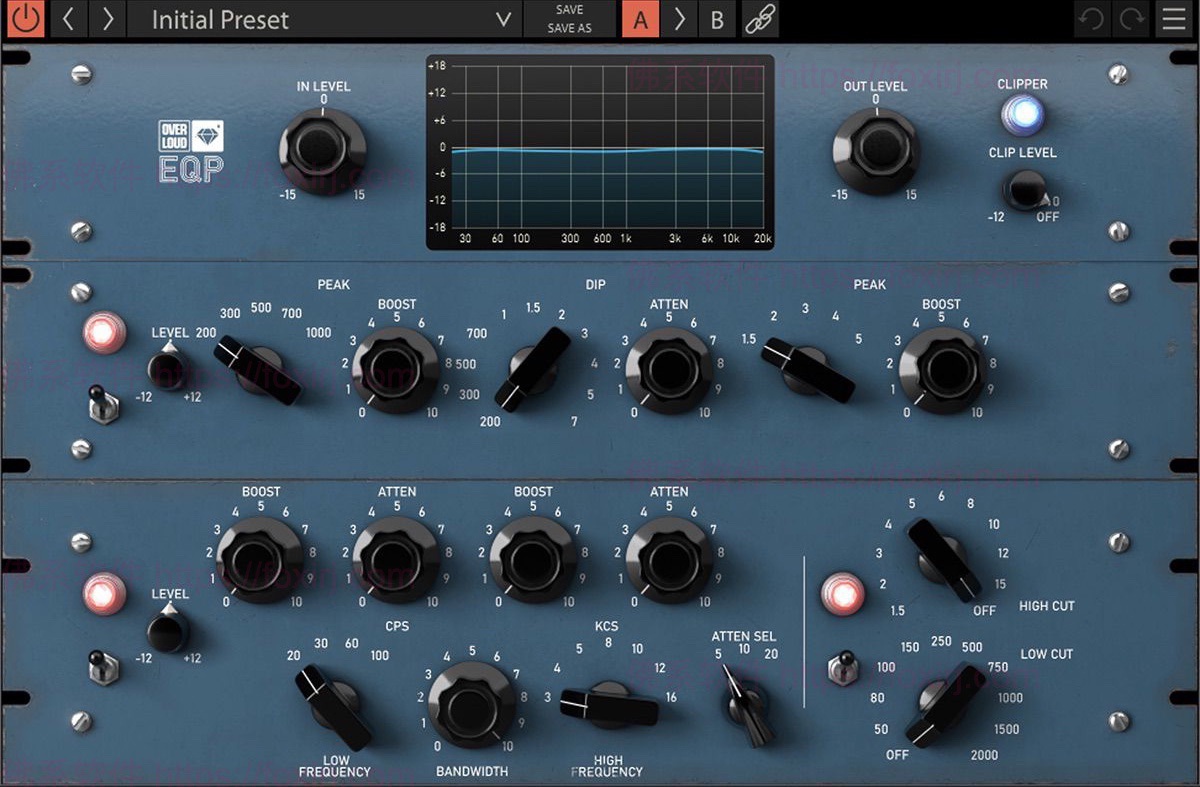The width and height of the screenshot is (1200, 787).
Task: Click the ATTEN SEL selector switch
Action: tap(745, 705)
